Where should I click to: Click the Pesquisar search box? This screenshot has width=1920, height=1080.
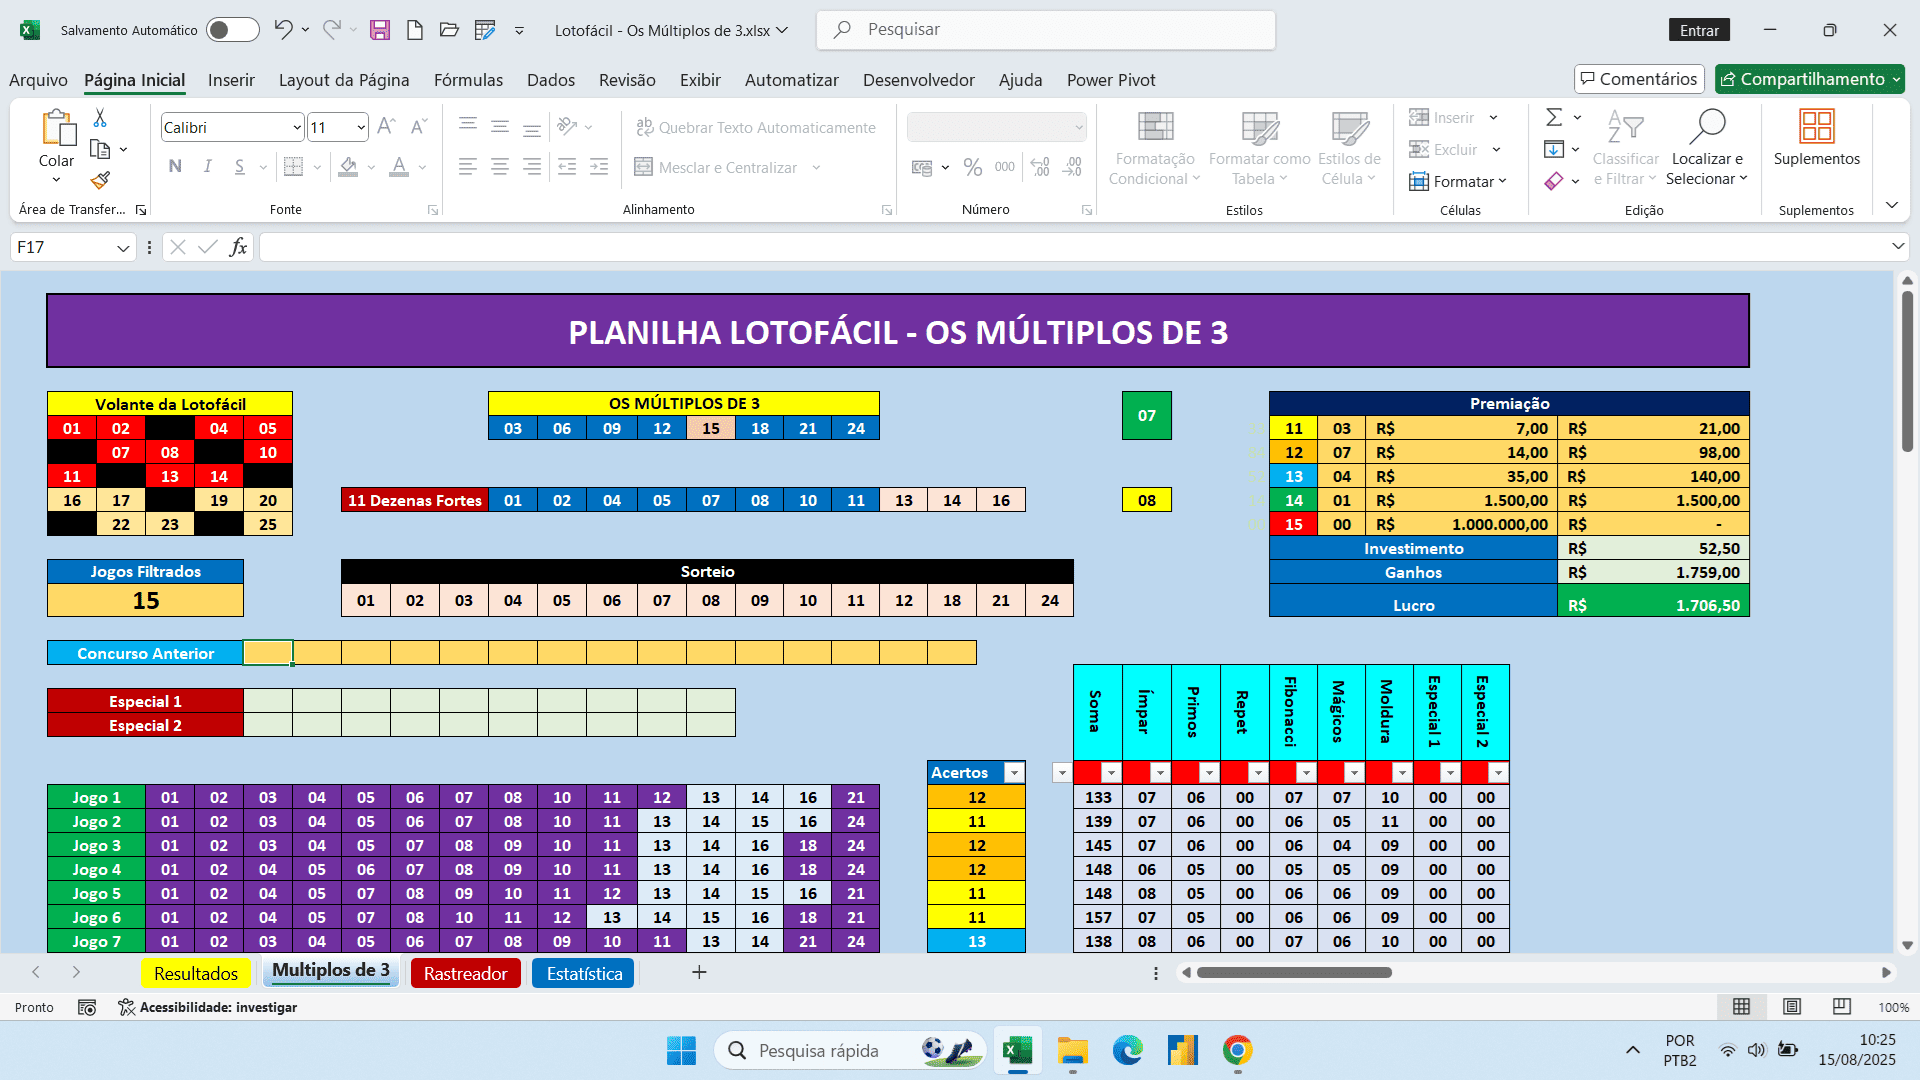[x=1046, y=30]
